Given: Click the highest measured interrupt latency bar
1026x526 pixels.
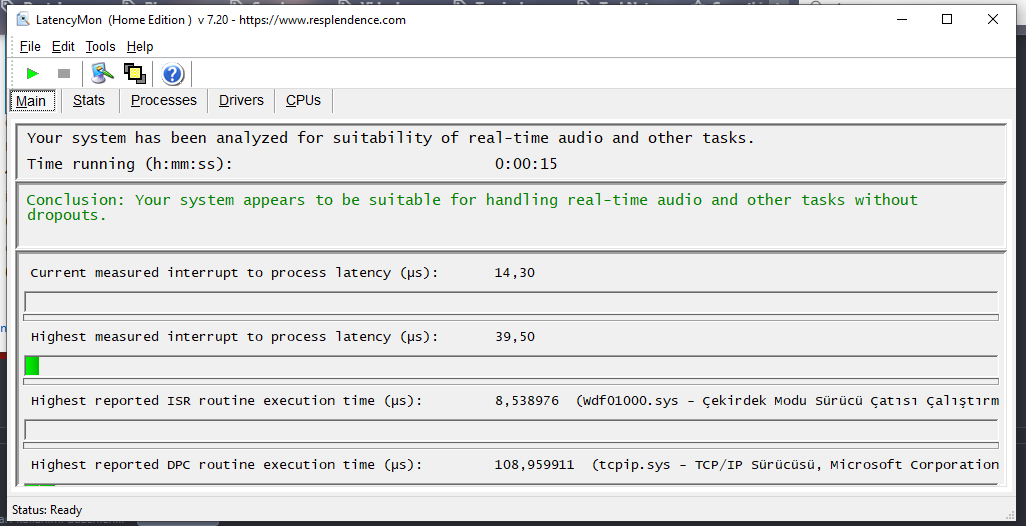Looking at the screenshot, I should pyautogui.click(x=510, y=366).
